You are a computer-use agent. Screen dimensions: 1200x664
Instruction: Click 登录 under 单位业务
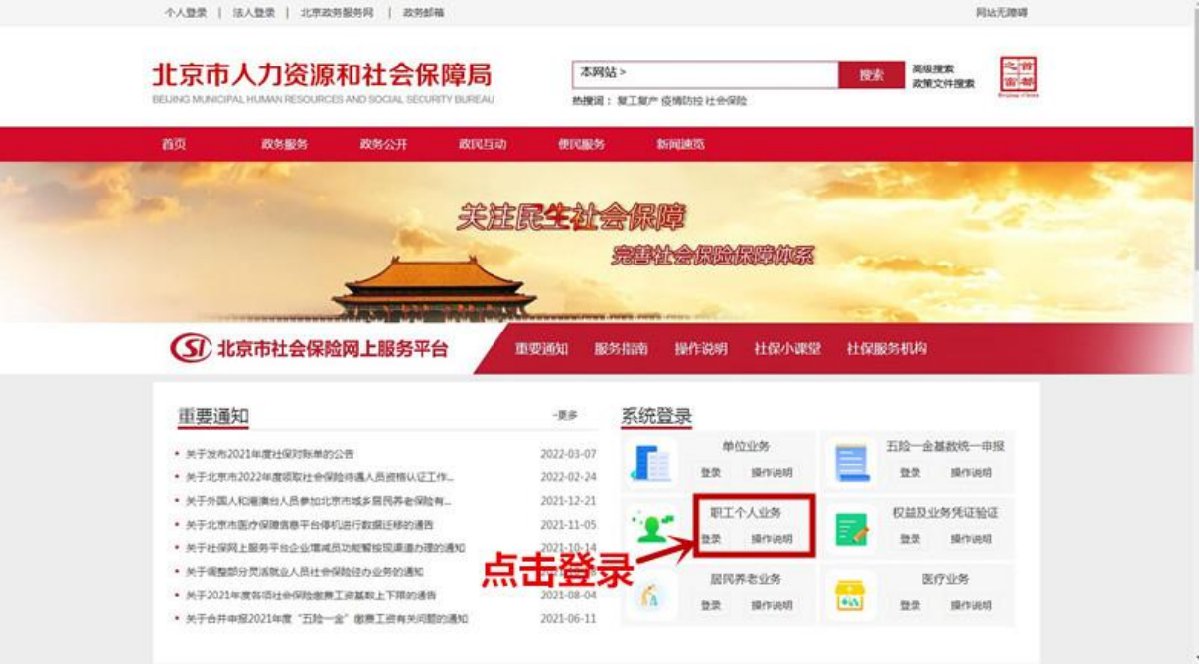click(x=711, y=473)
